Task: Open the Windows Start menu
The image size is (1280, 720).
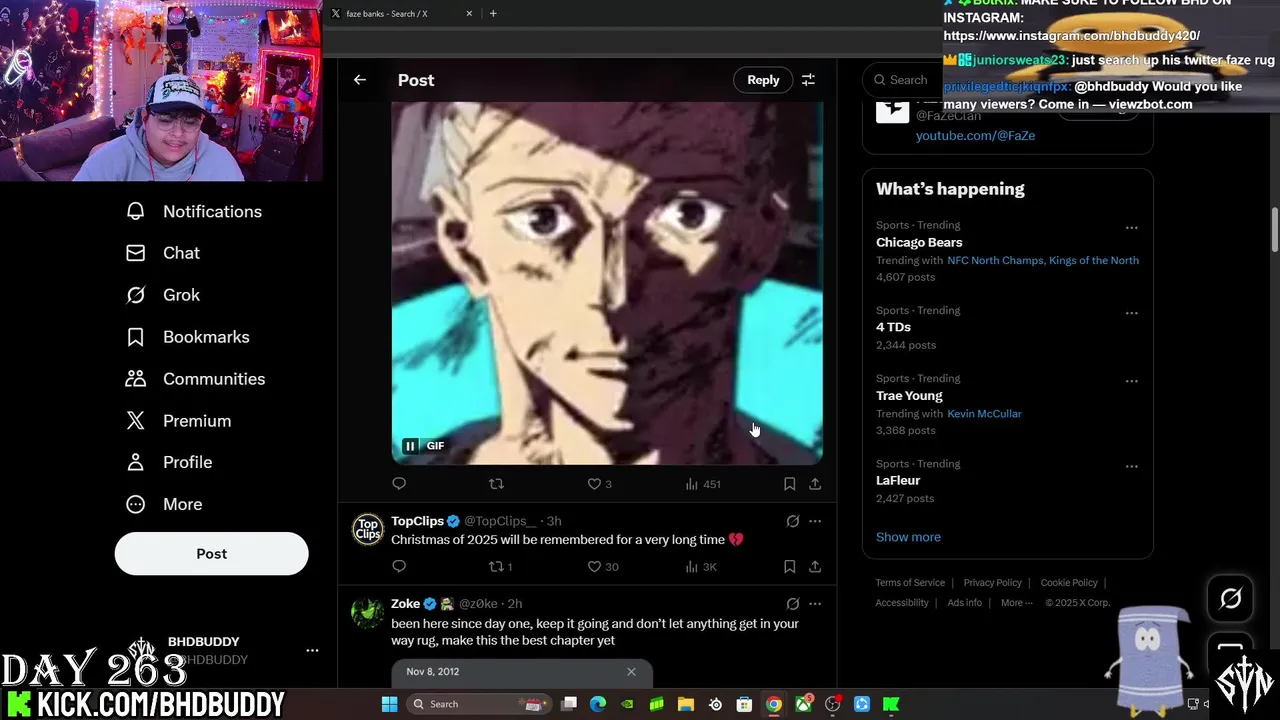Action: coord(389,704)
